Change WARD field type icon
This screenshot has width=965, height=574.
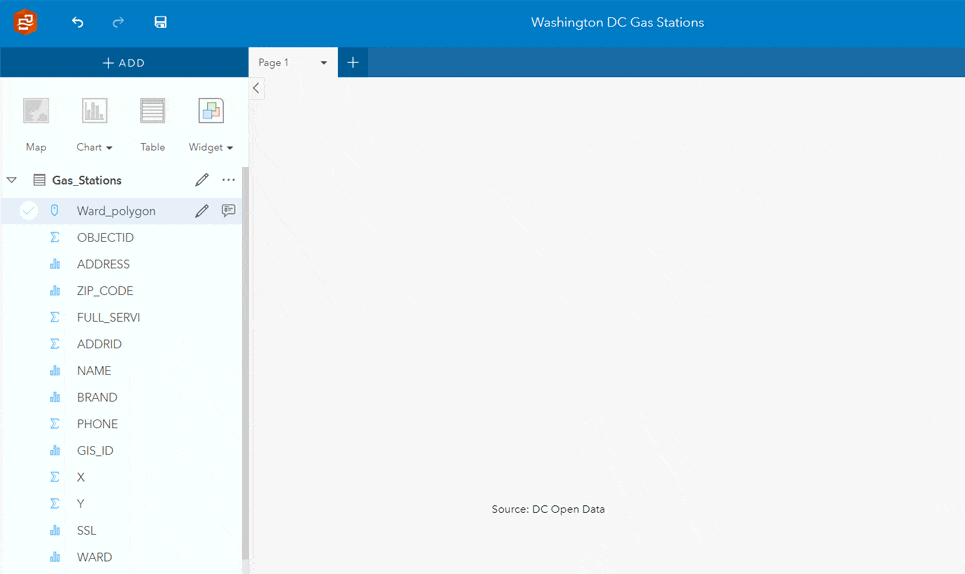(x=55, y=557)
